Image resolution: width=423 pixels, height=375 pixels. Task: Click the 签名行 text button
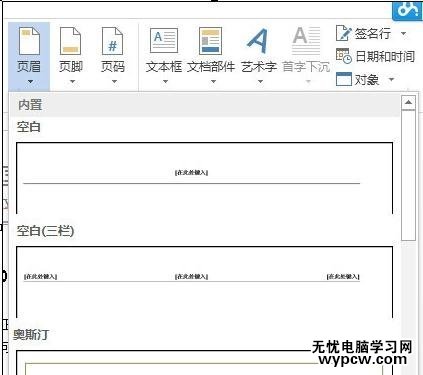click(373, 33)
